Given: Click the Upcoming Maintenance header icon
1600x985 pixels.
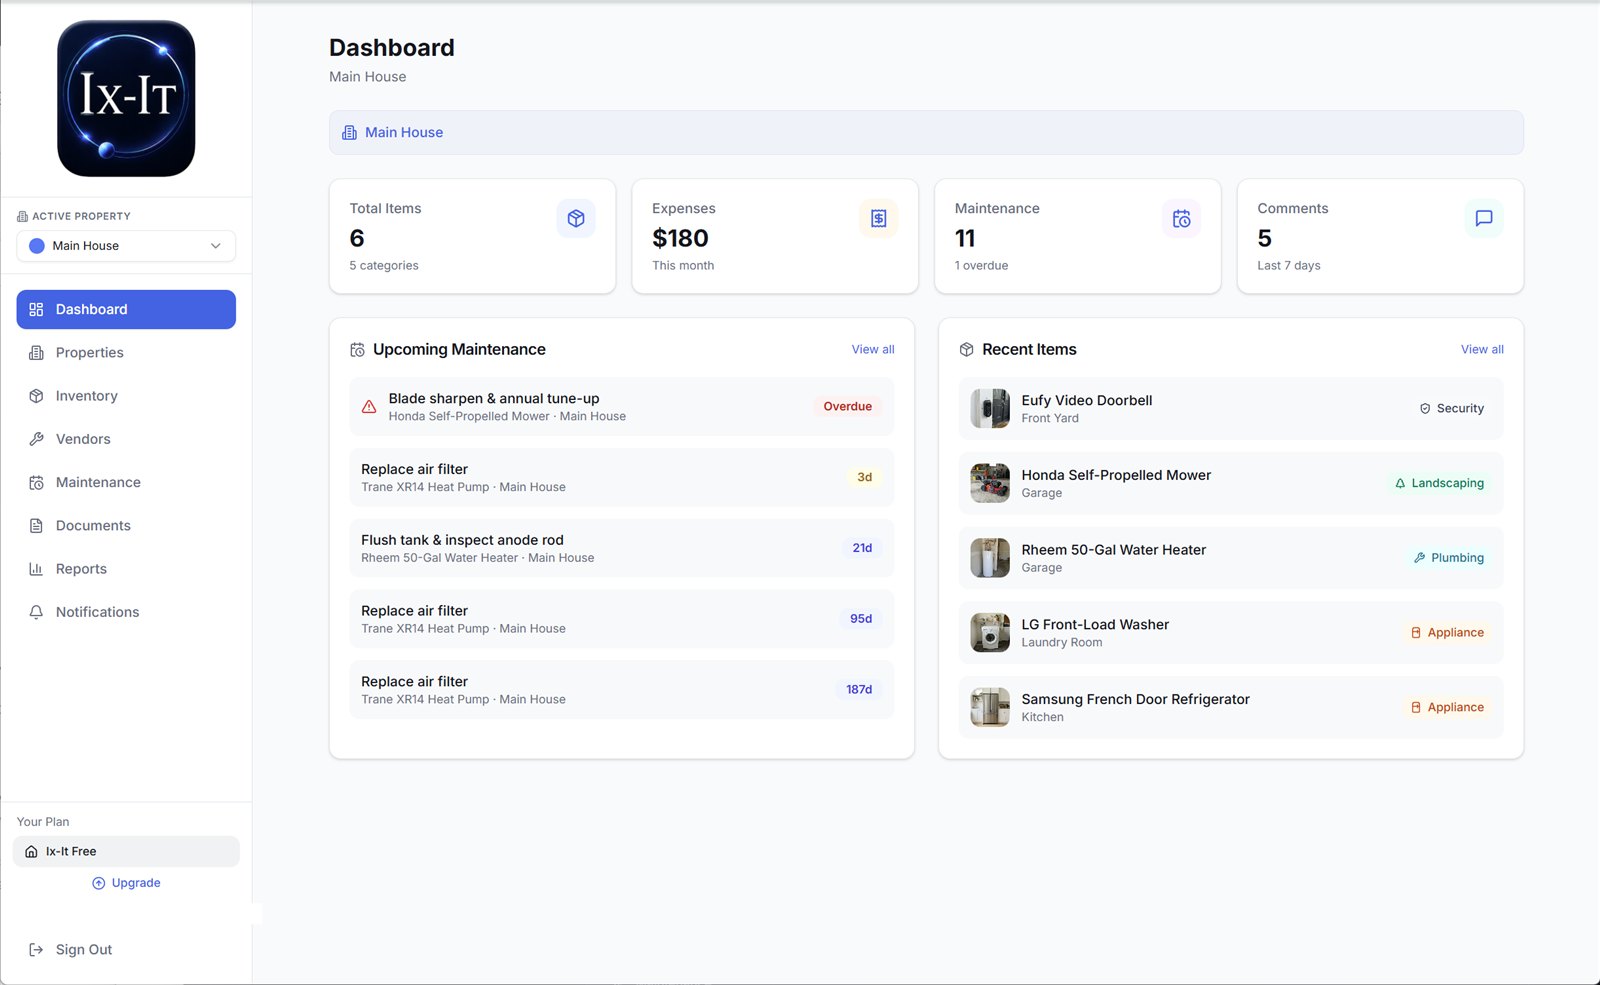Looking at the screenshot, I should (357, 350).
